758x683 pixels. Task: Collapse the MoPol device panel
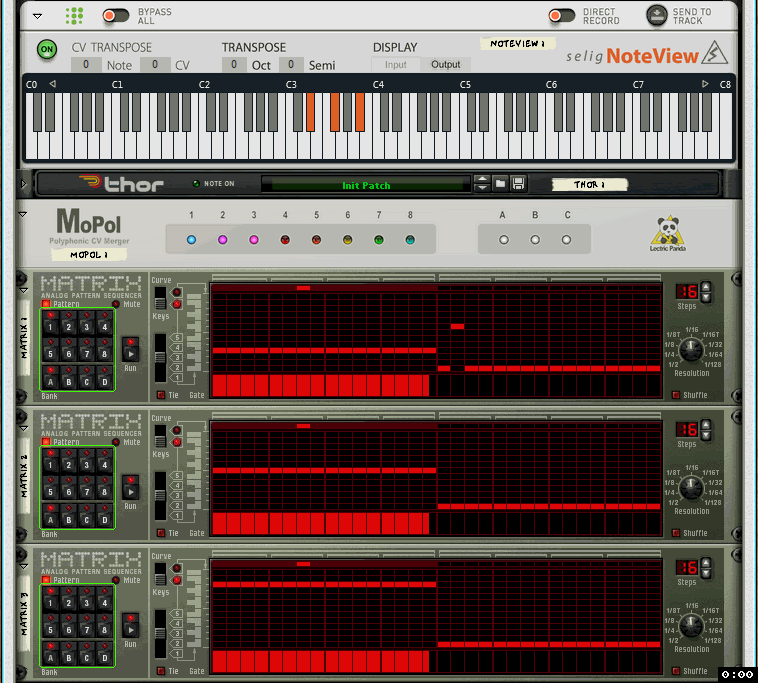[x=23, y=214]
